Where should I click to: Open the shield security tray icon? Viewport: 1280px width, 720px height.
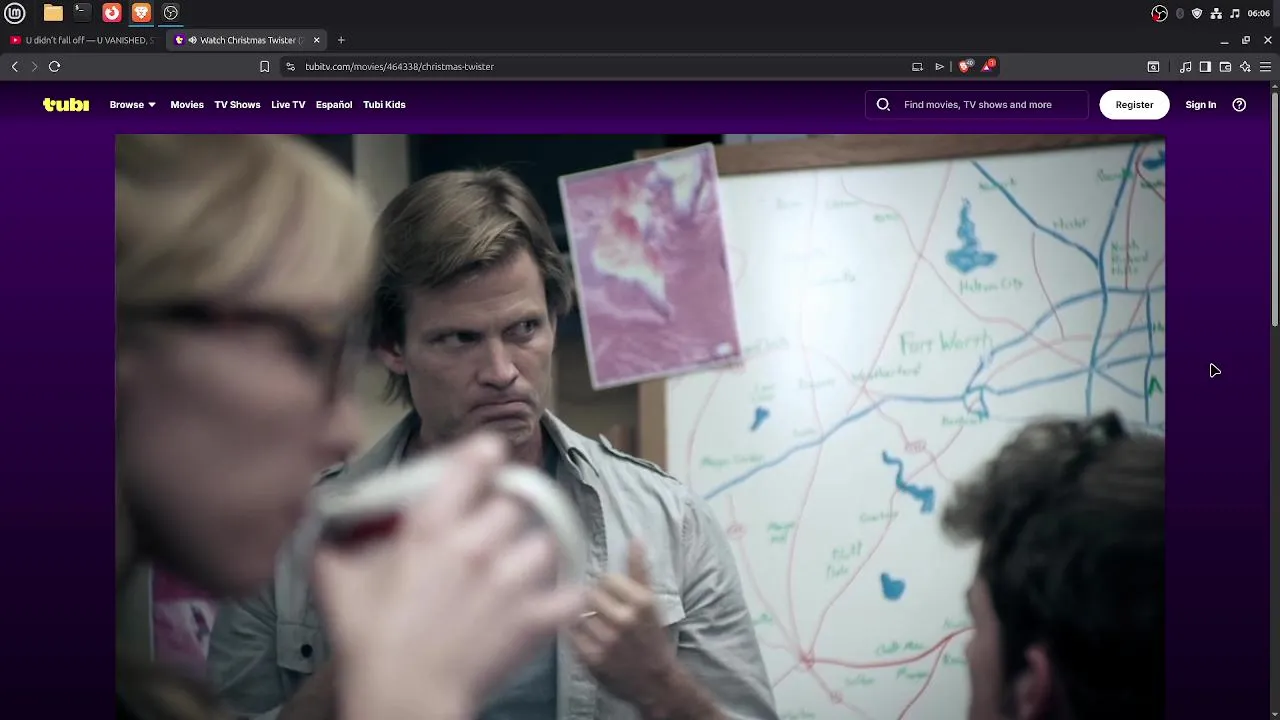tap(1197, 13)
